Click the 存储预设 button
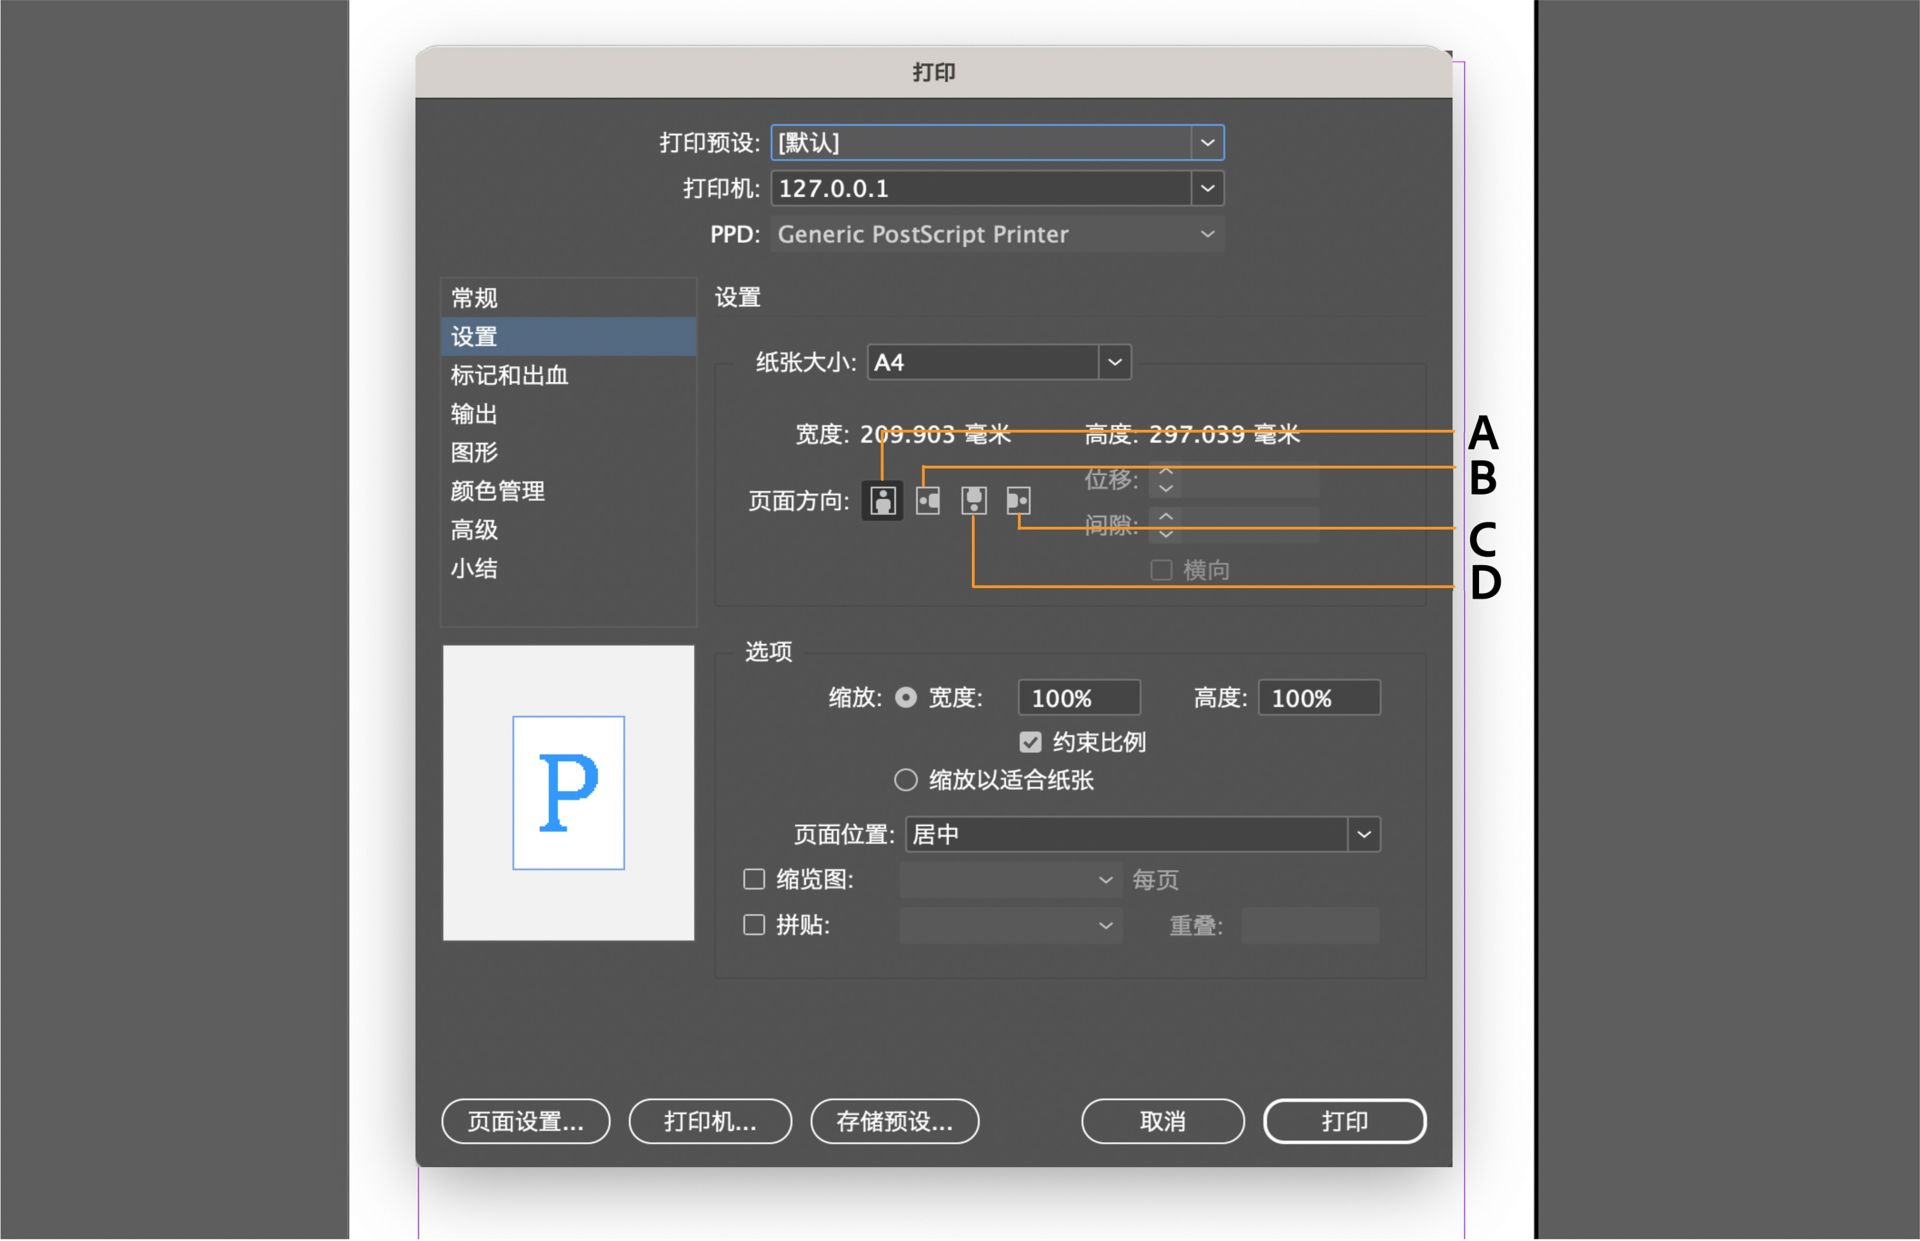1920x1241 pixels. [894, 1121]
